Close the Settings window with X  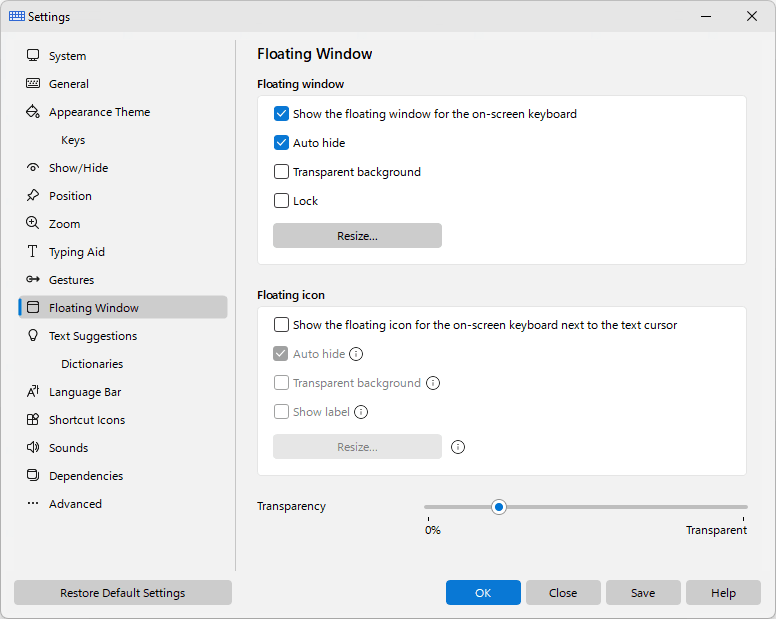752,16
